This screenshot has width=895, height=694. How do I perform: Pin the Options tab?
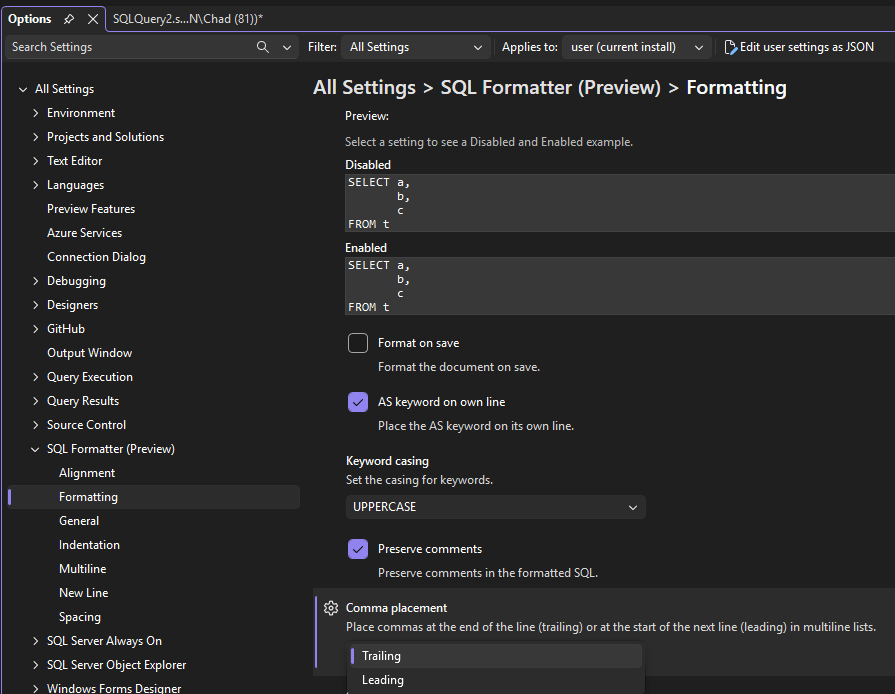(x=69, y=19)
